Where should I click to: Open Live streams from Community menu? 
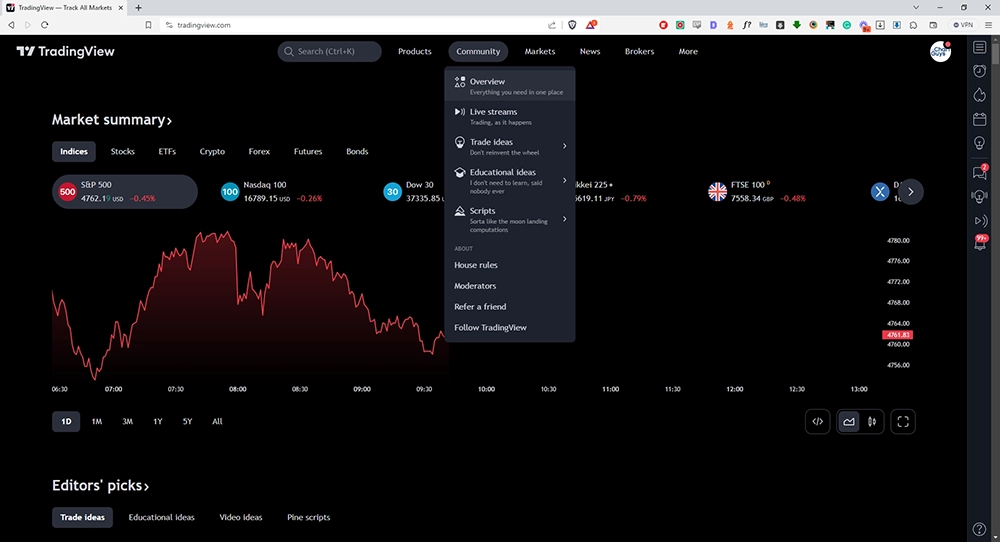tap(510, 116)
